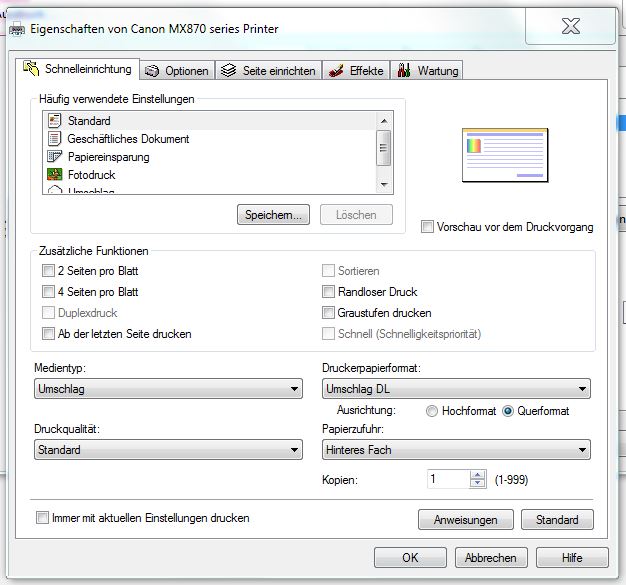Click Standard button to reset defaults

[557, 520]
